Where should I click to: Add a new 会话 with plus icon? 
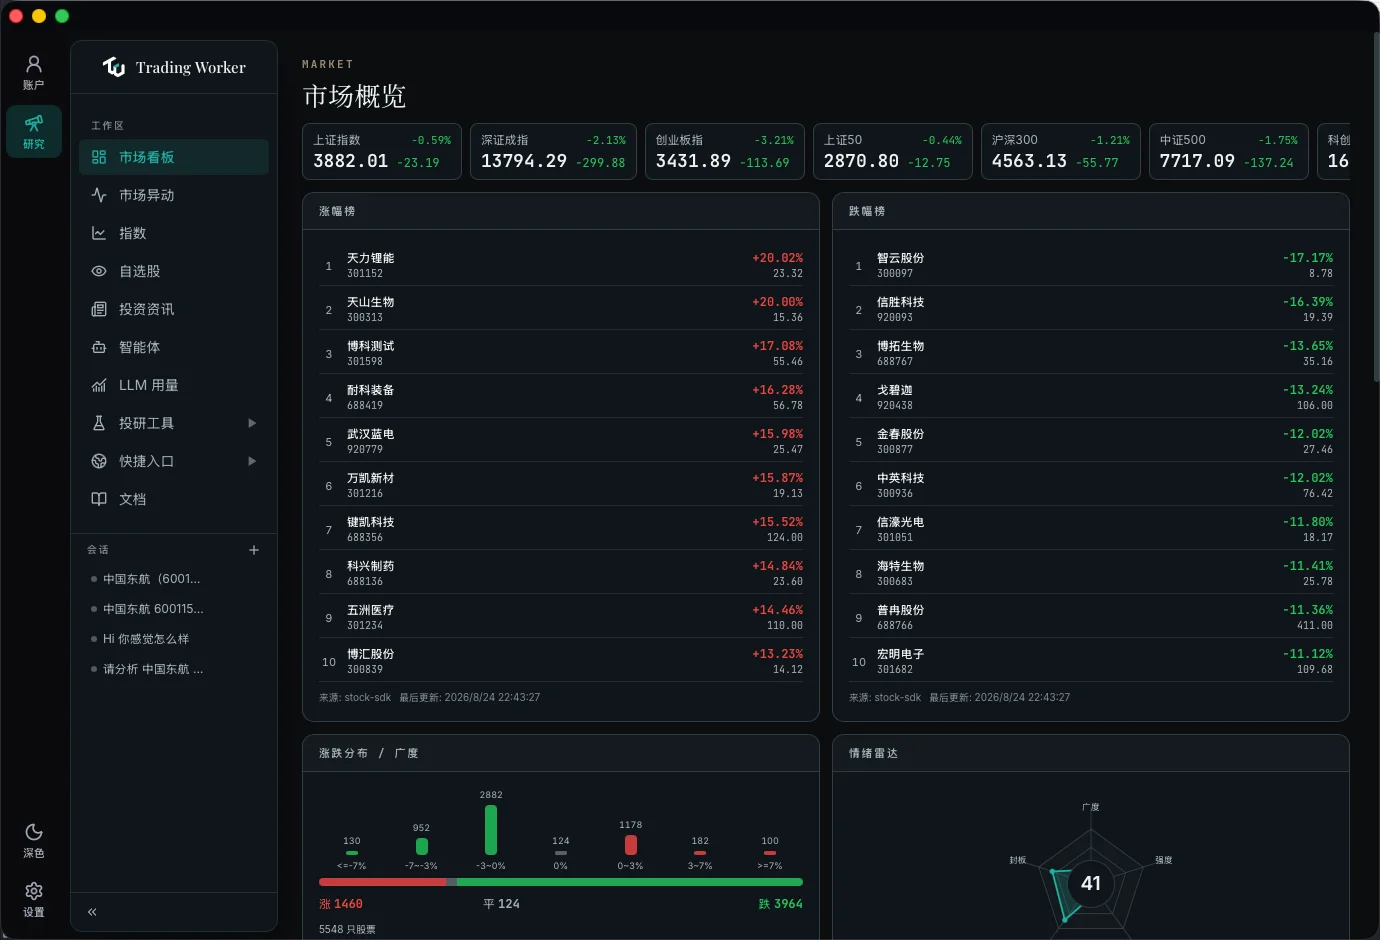tap(254, 550)
